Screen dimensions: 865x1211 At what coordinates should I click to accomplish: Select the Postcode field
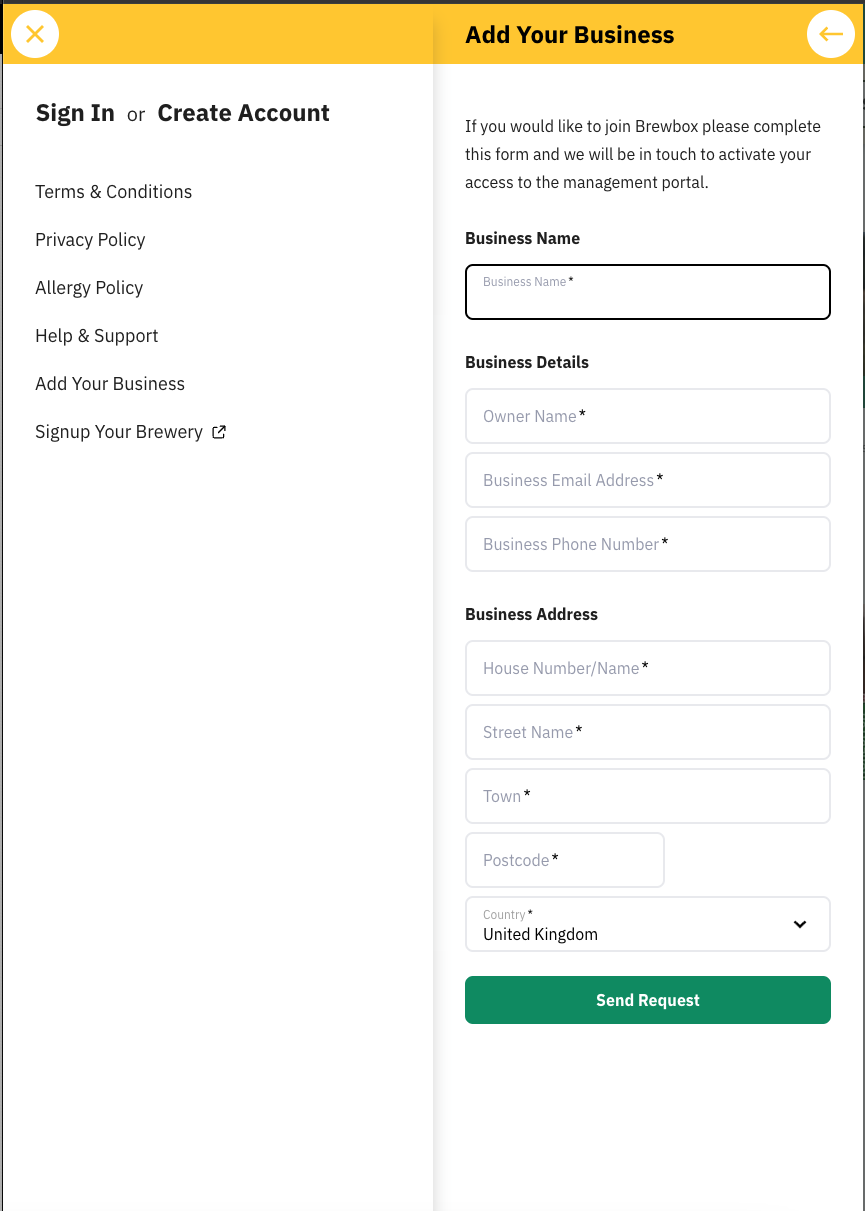point(564,860)
